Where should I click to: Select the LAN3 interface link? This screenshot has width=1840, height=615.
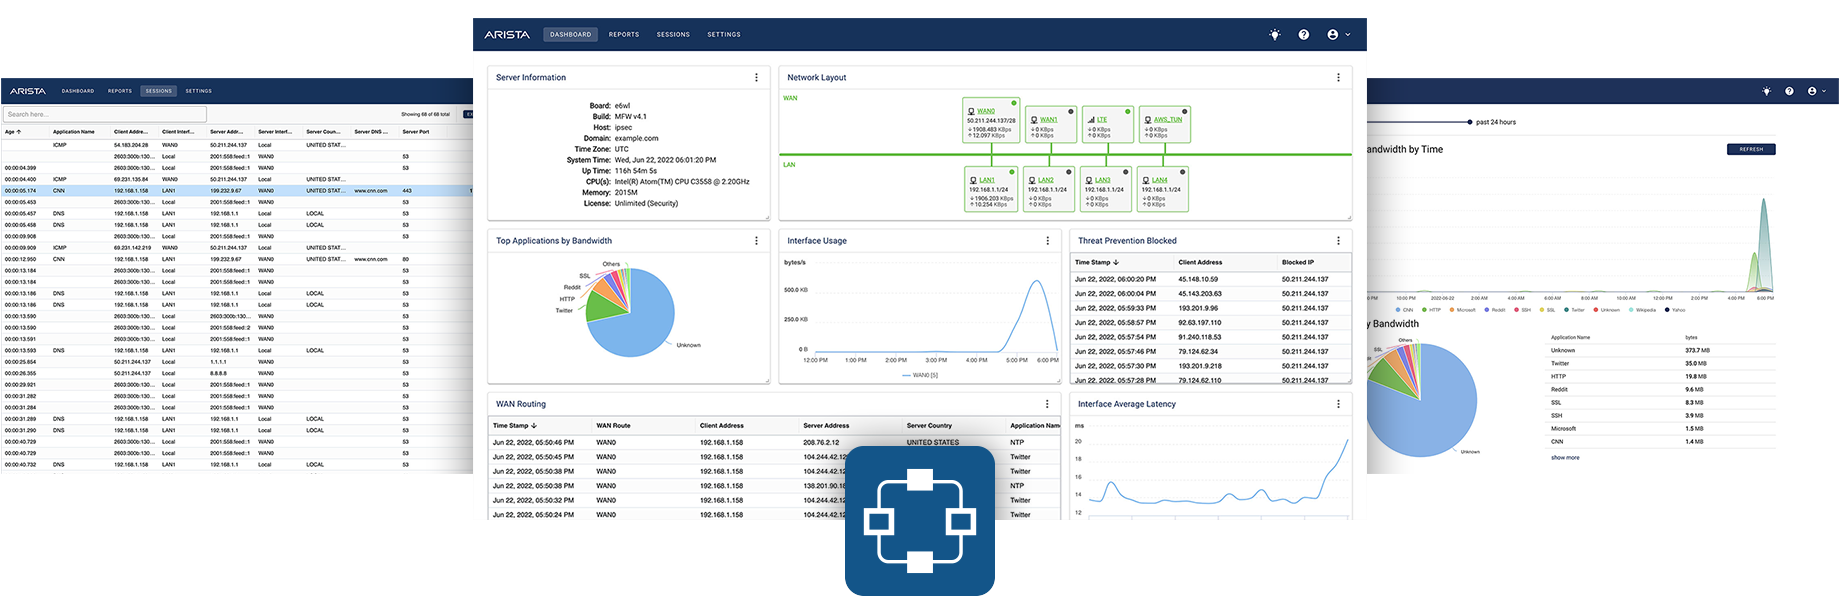tap(1102, 180)
